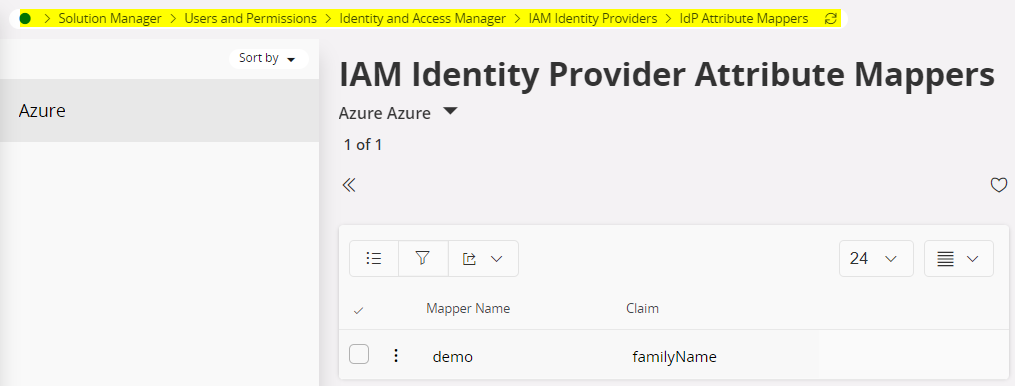Expand the Azure Azure record dropdown arrow

451,111
